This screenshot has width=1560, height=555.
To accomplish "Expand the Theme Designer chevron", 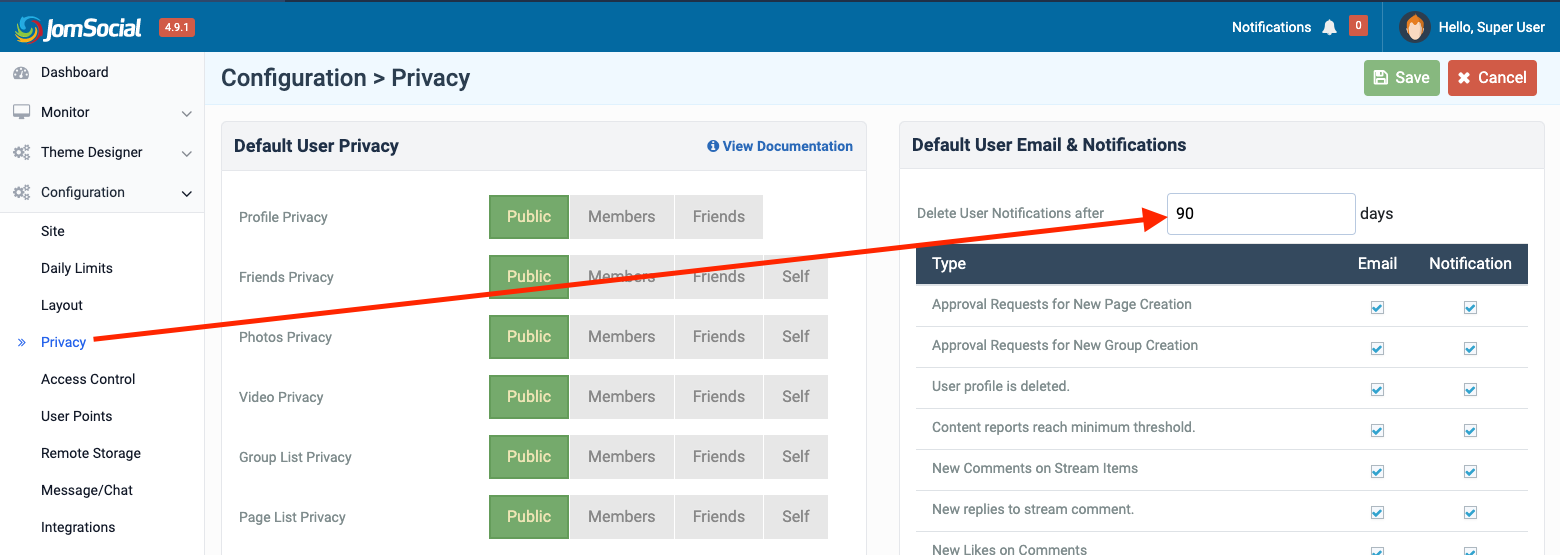I will click(x=186, y=154).
